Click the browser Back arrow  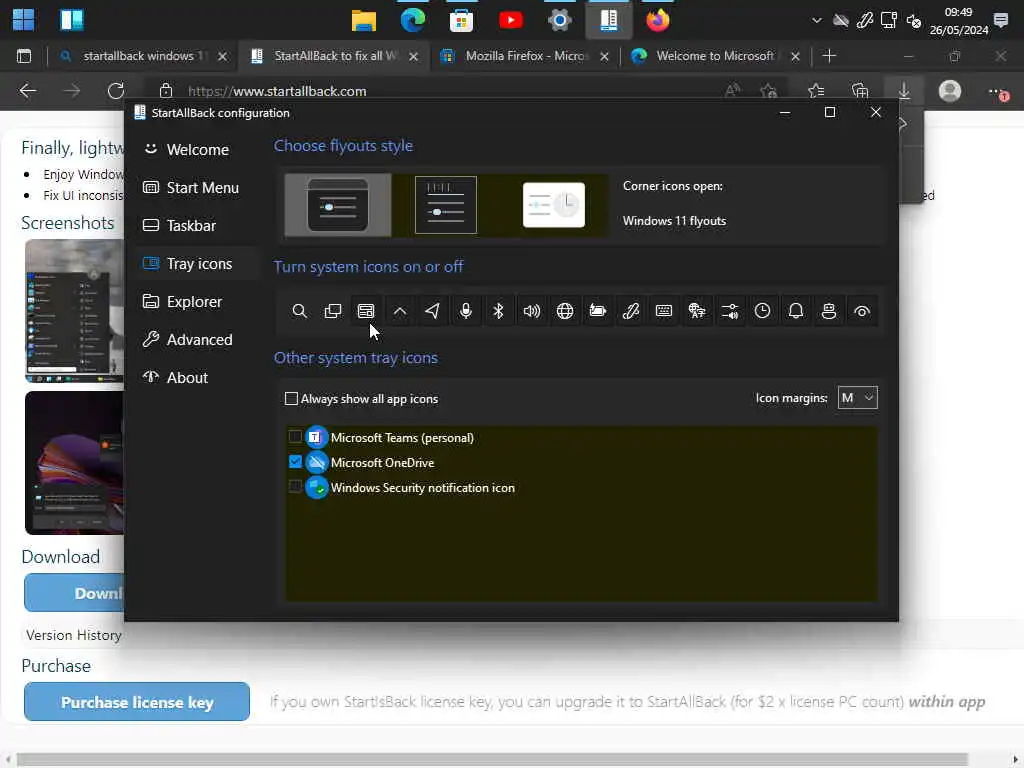coord(27,91)
